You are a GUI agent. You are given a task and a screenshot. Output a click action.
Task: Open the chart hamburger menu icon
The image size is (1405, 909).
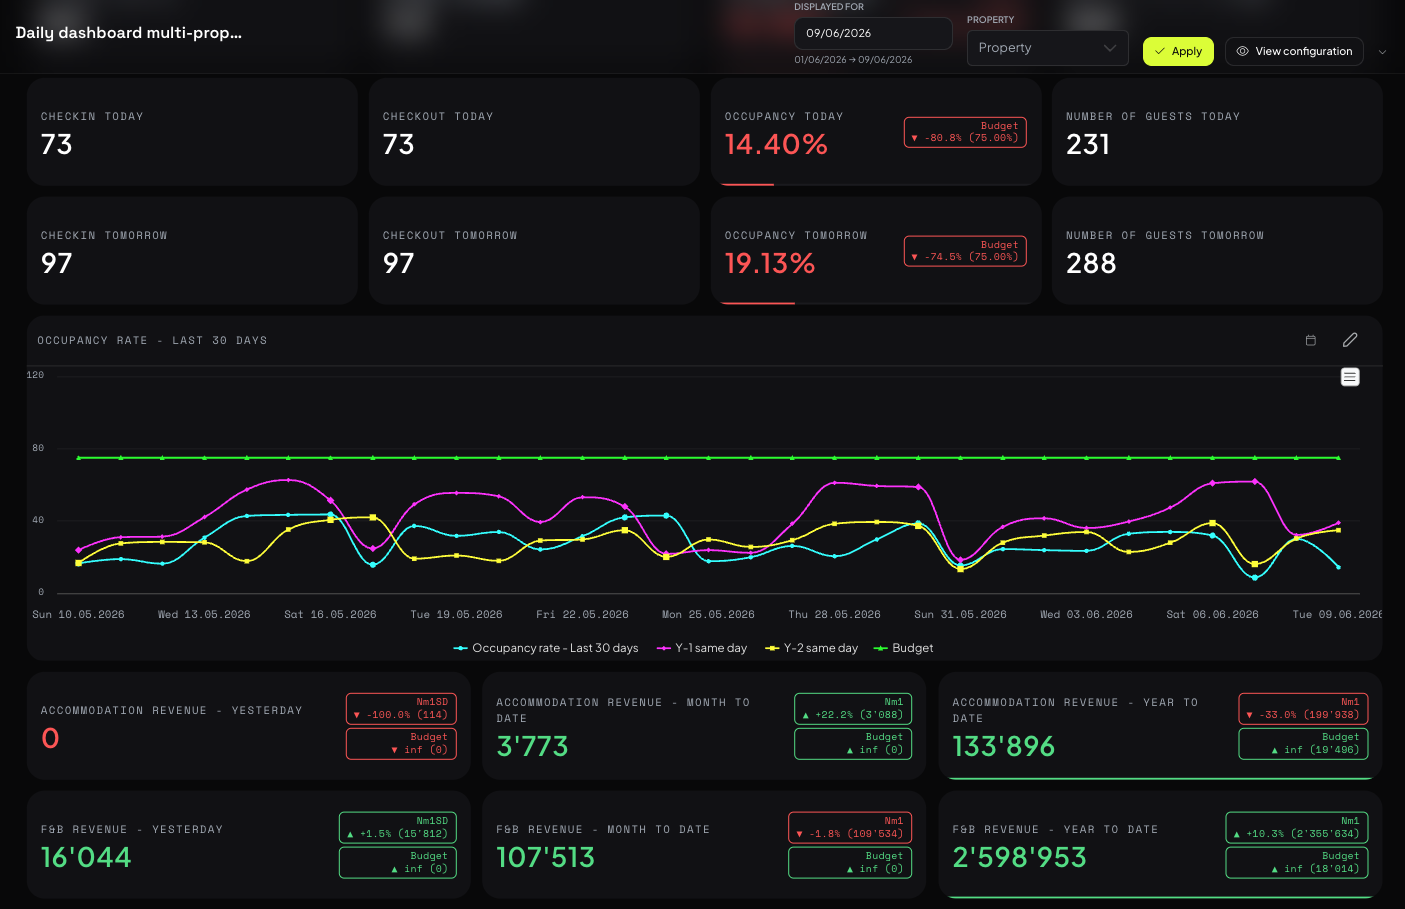(x=1350, y=377)
